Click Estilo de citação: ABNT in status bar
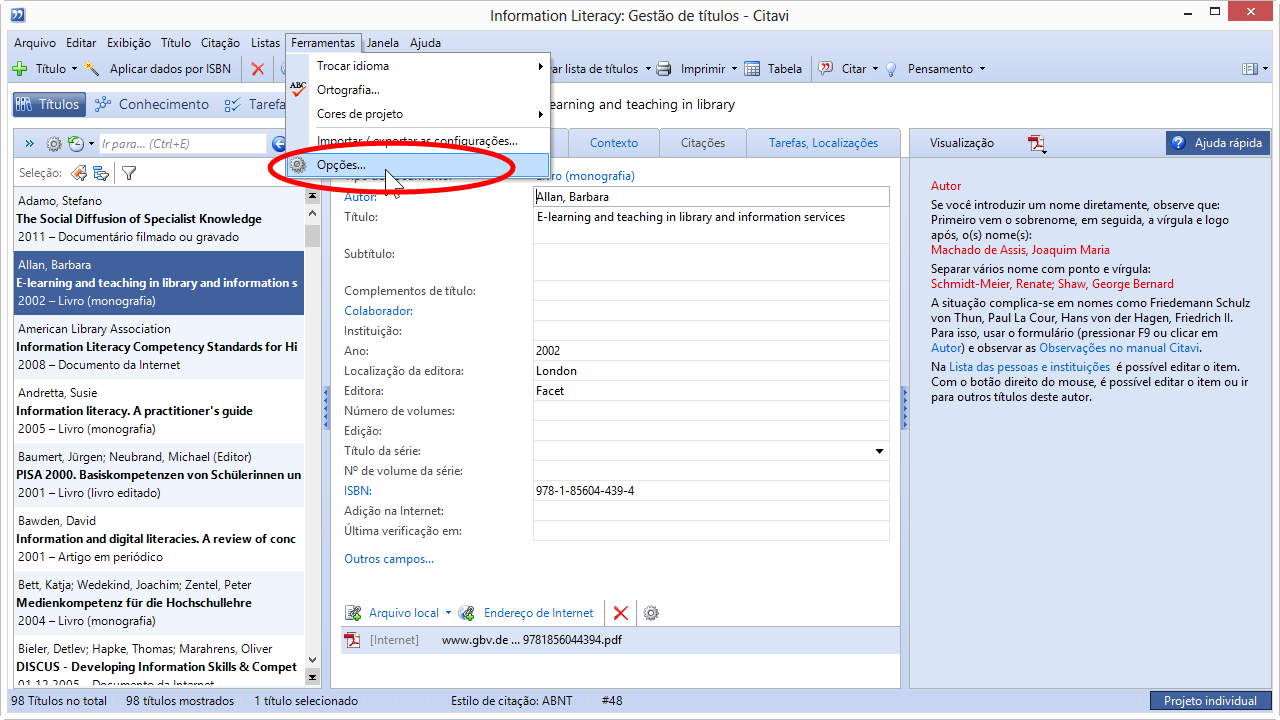Screen dimensions: 1280x720 [512, 701]
